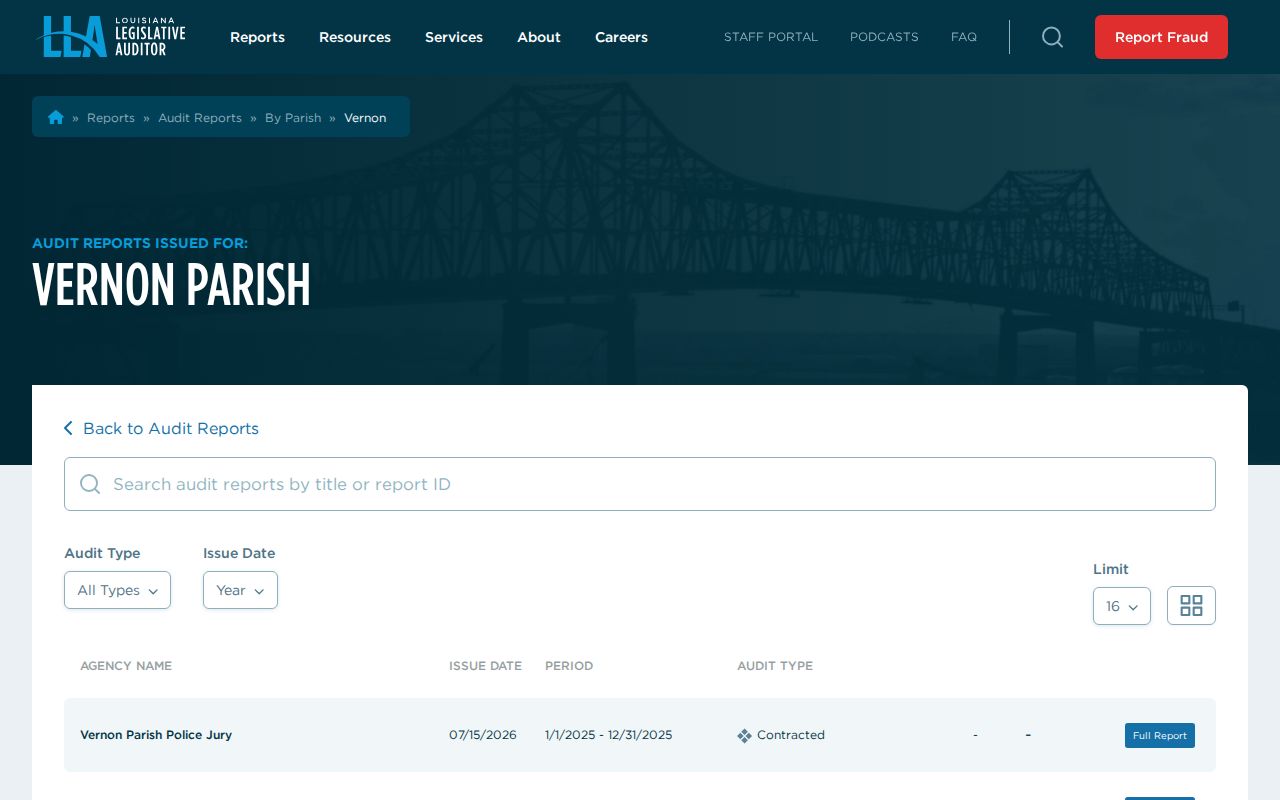Viewport: 1280px width, 800px height.
Task: Click the Vernon breadcrumb item
Action: 365,118
